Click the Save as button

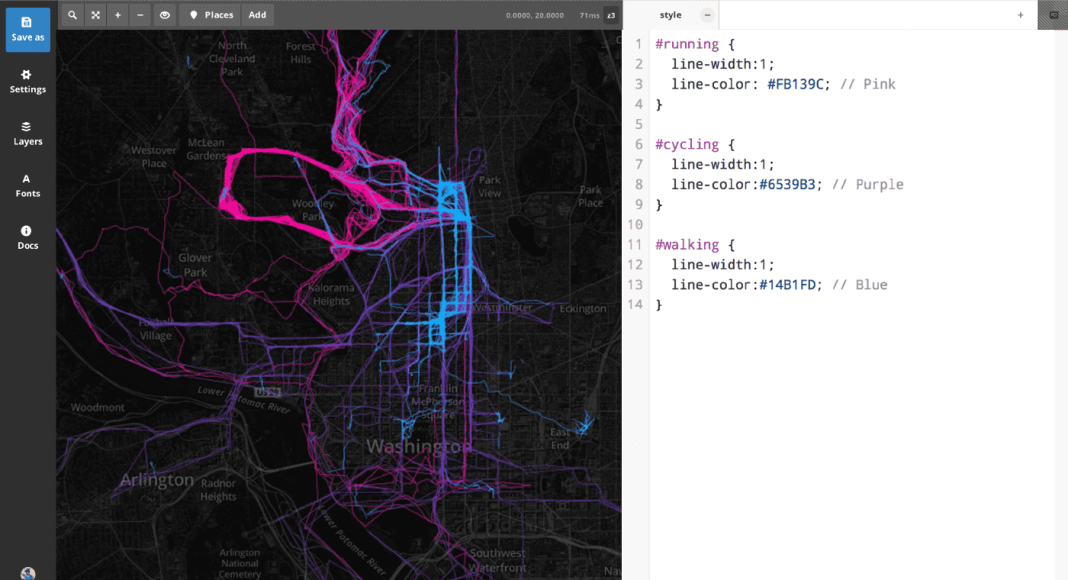(x=27, y=29)
